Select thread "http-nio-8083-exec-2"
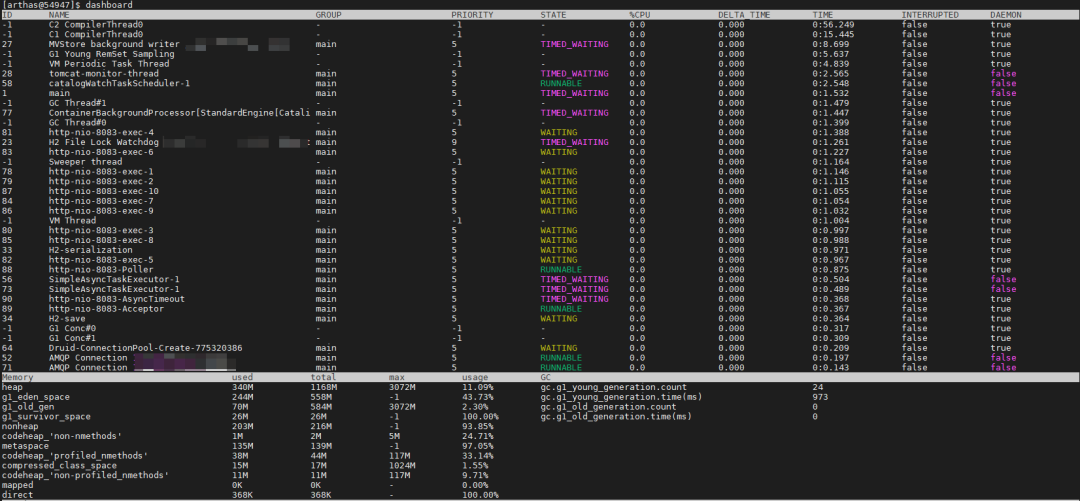The width and height of the screenshot is (1080, 501). coord(101,181)
